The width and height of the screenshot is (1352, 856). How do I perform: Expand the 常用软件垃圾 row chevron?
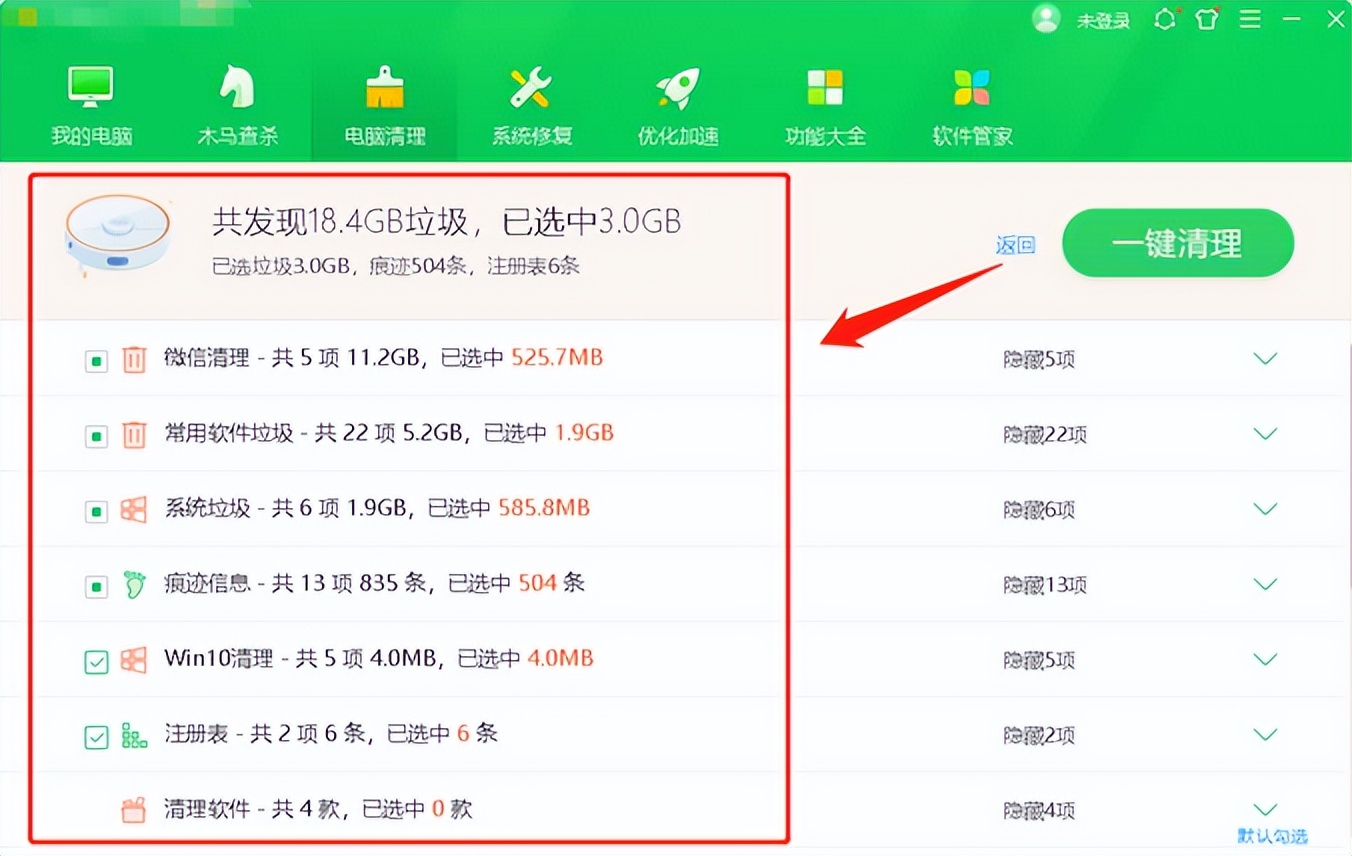tap(1266, 434)
